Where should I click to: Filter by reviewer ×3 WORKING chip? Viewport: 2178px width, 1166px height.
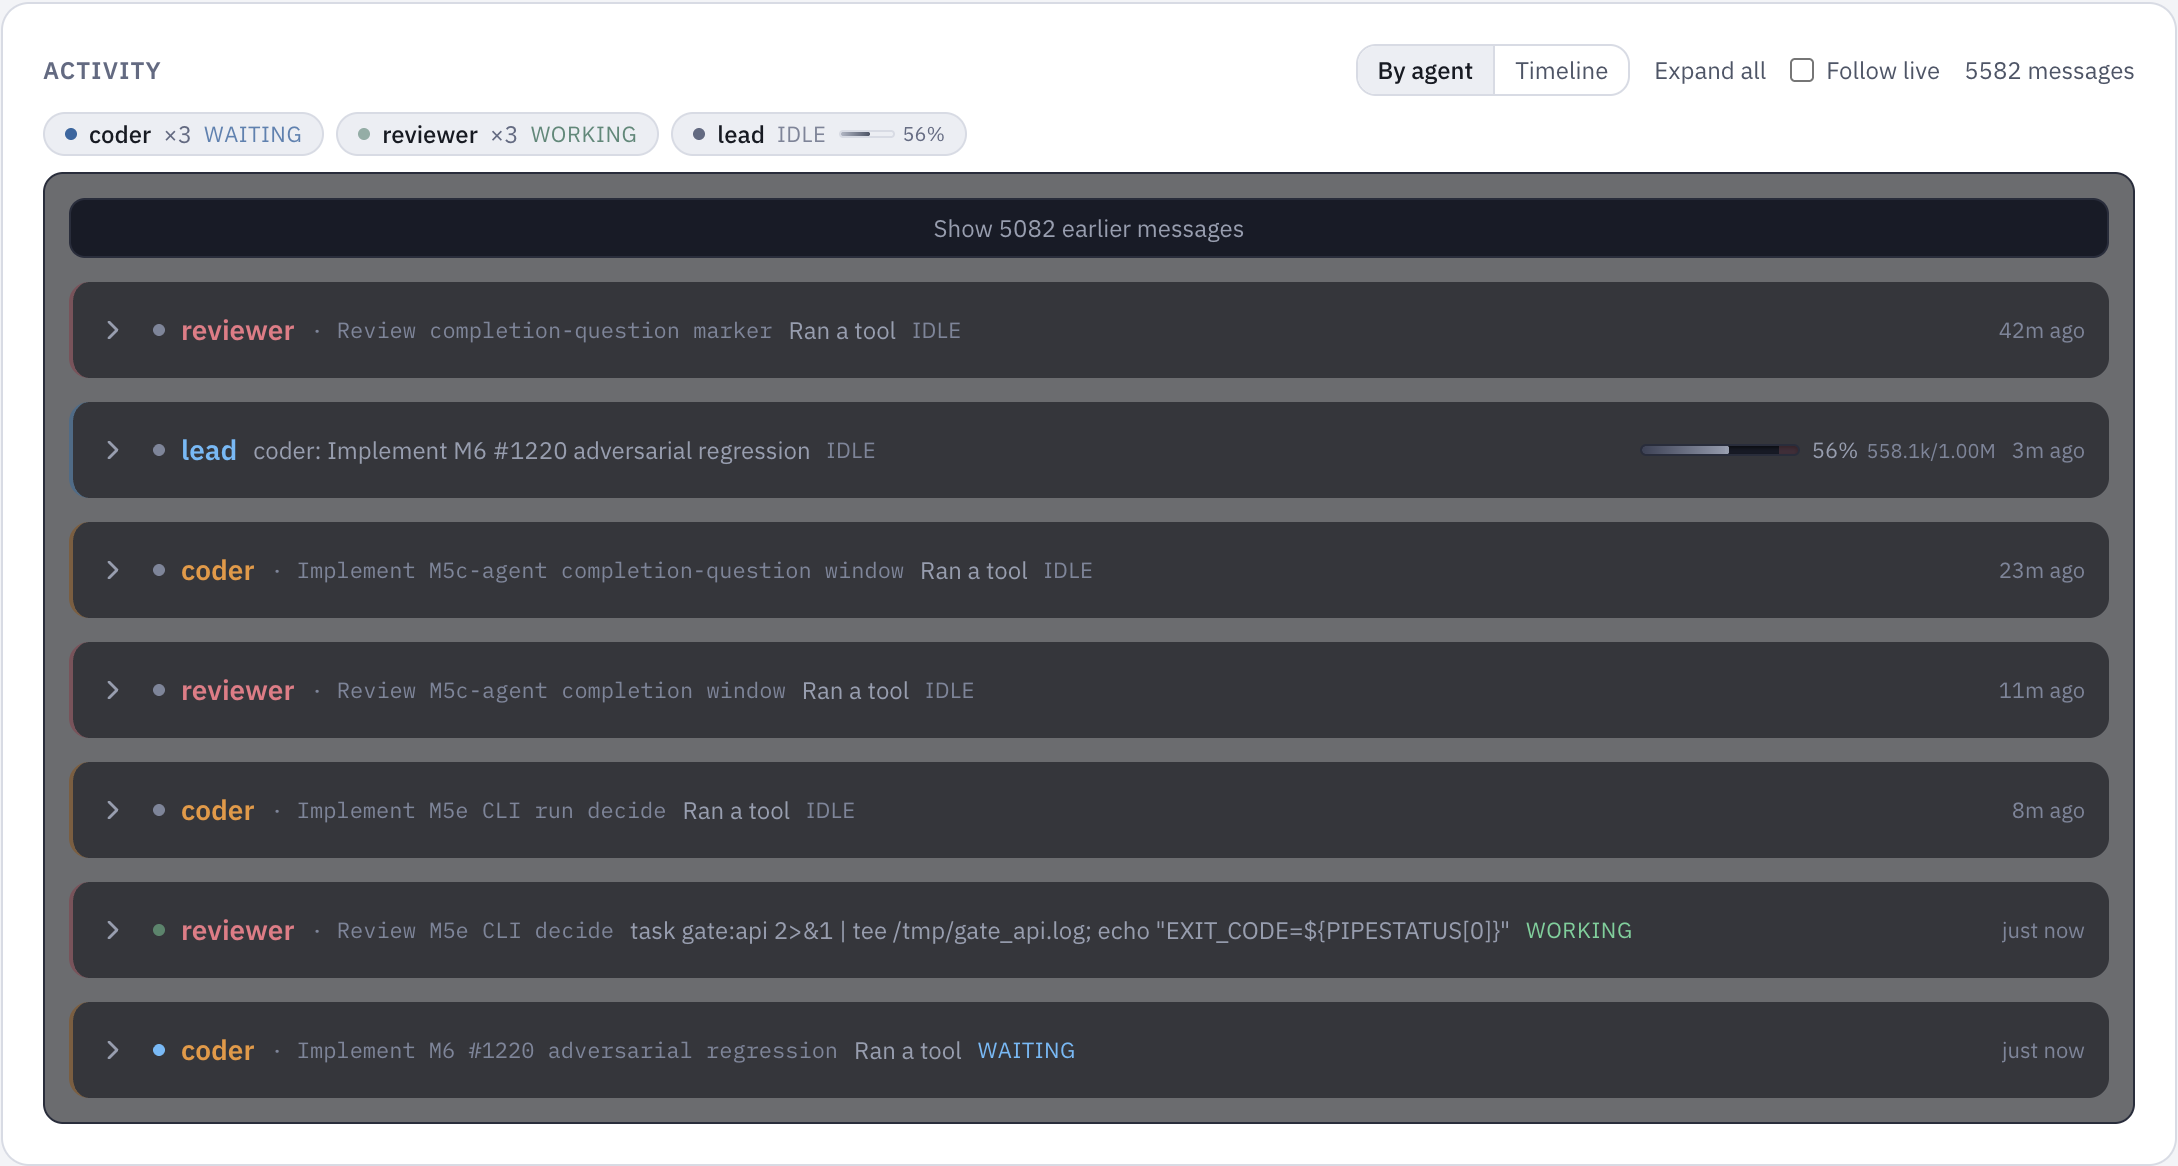(497, 134)
